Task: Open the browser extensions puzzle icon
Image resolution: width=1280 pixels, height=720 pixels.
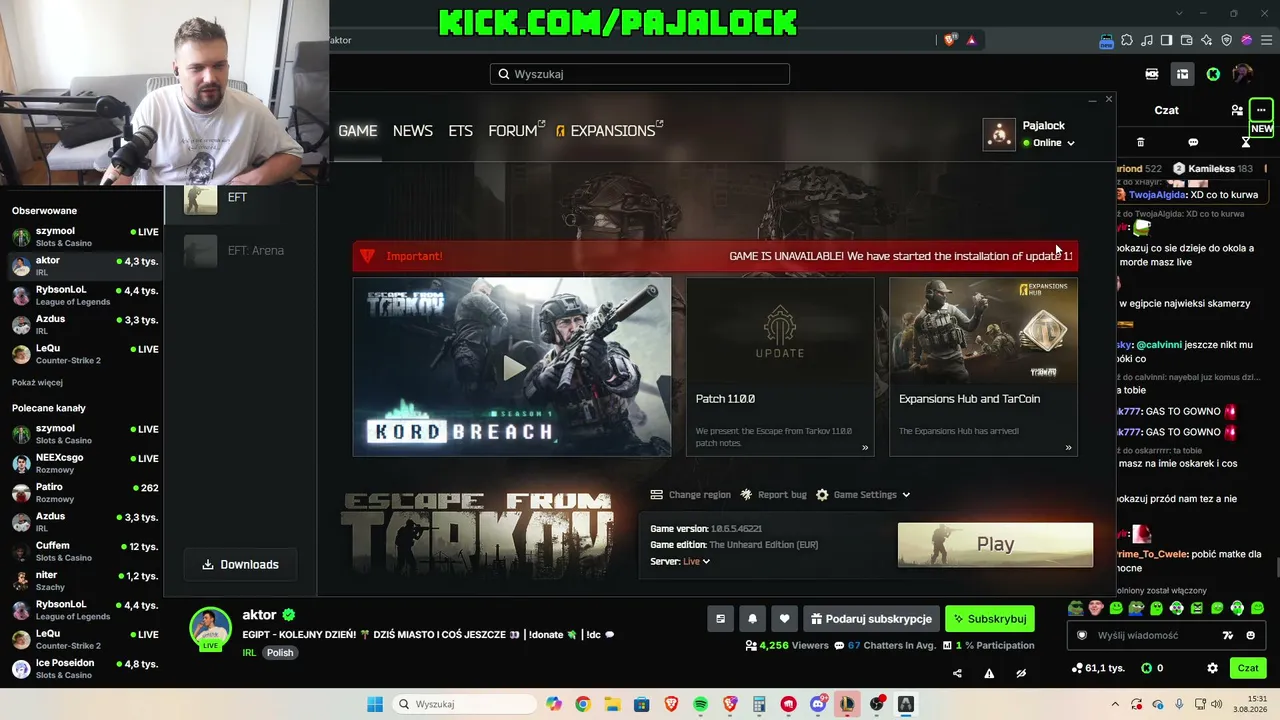Action: tap(1127, 40)
